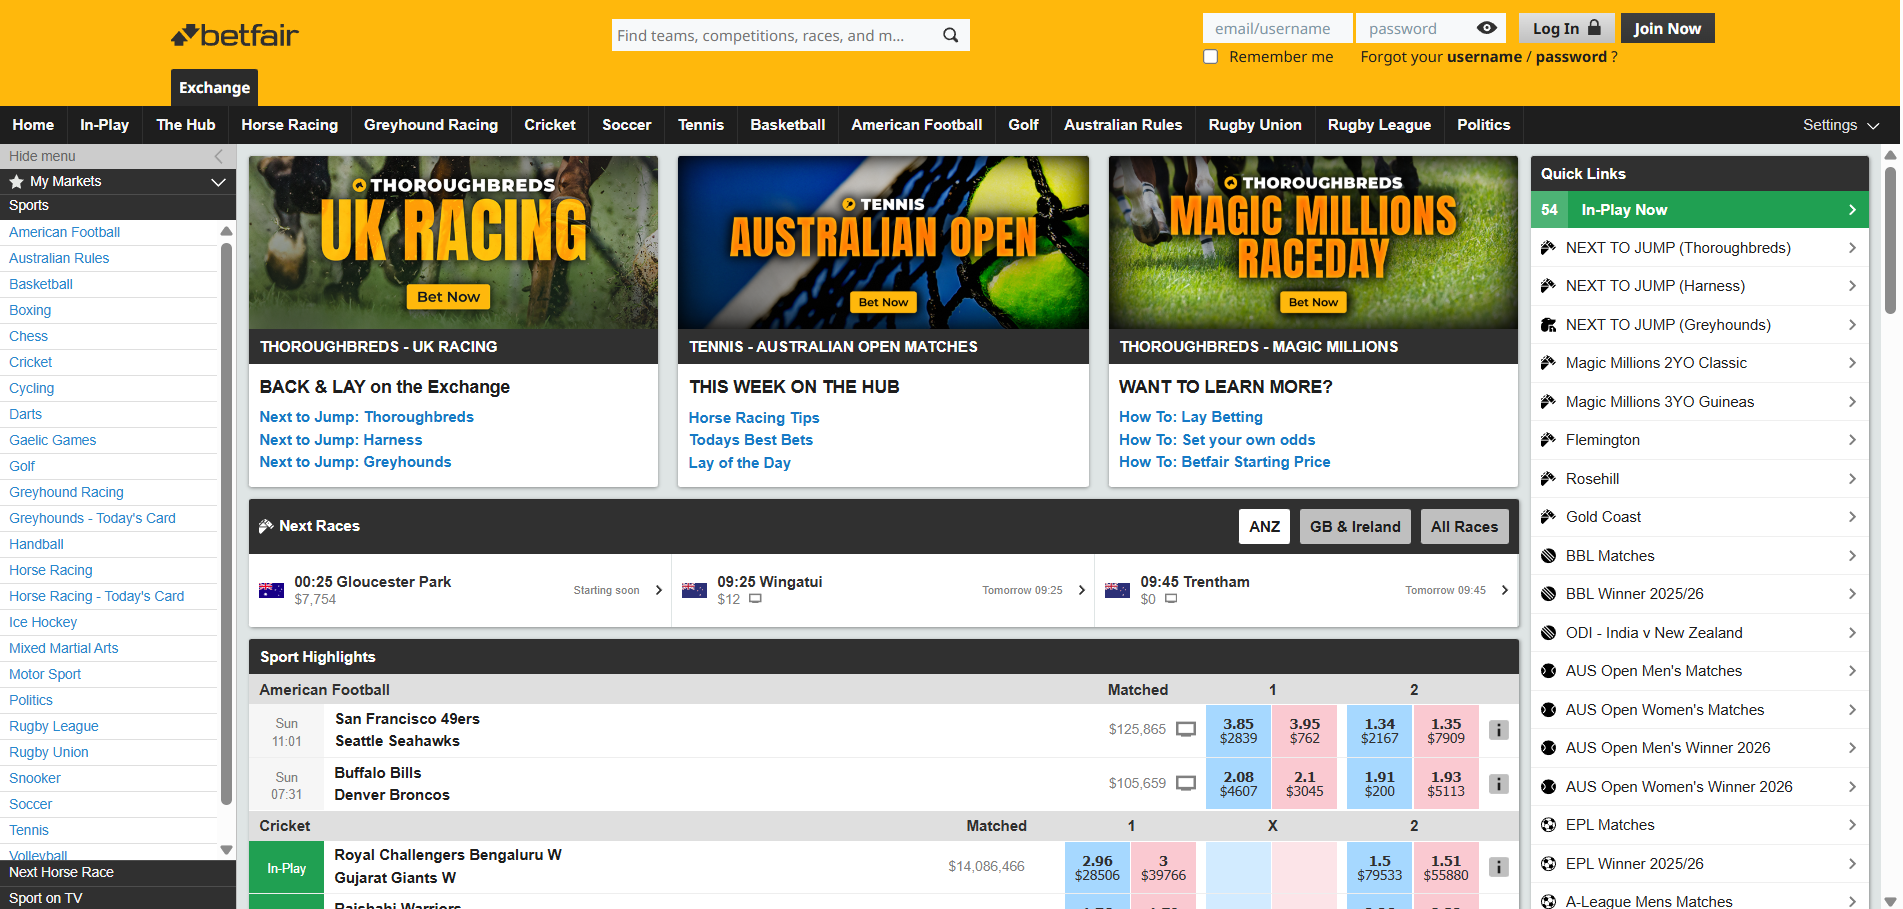The image size is (1903, 909).
Task: Open info icon for Bengaluru W match
Action: point(1498,867)
